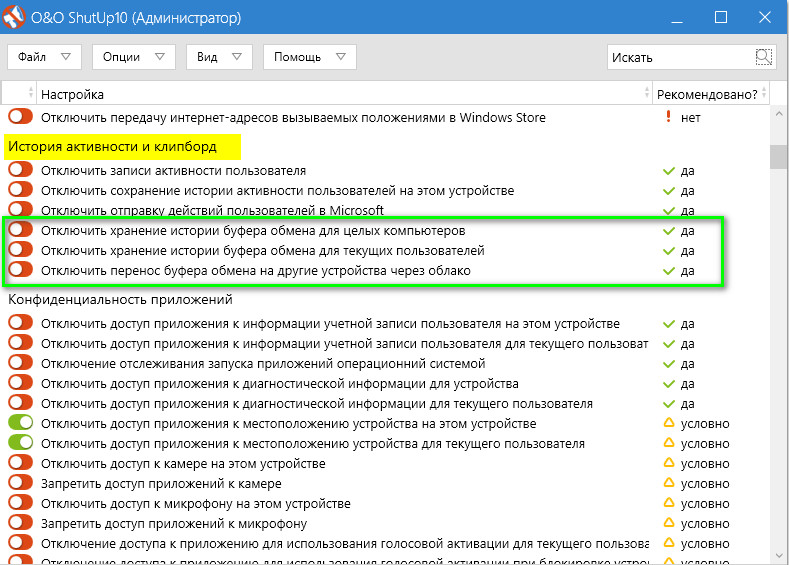Screen dimensions: 789x565
Task: Click 'условно' label for camera access on this device
Action: 705,463
